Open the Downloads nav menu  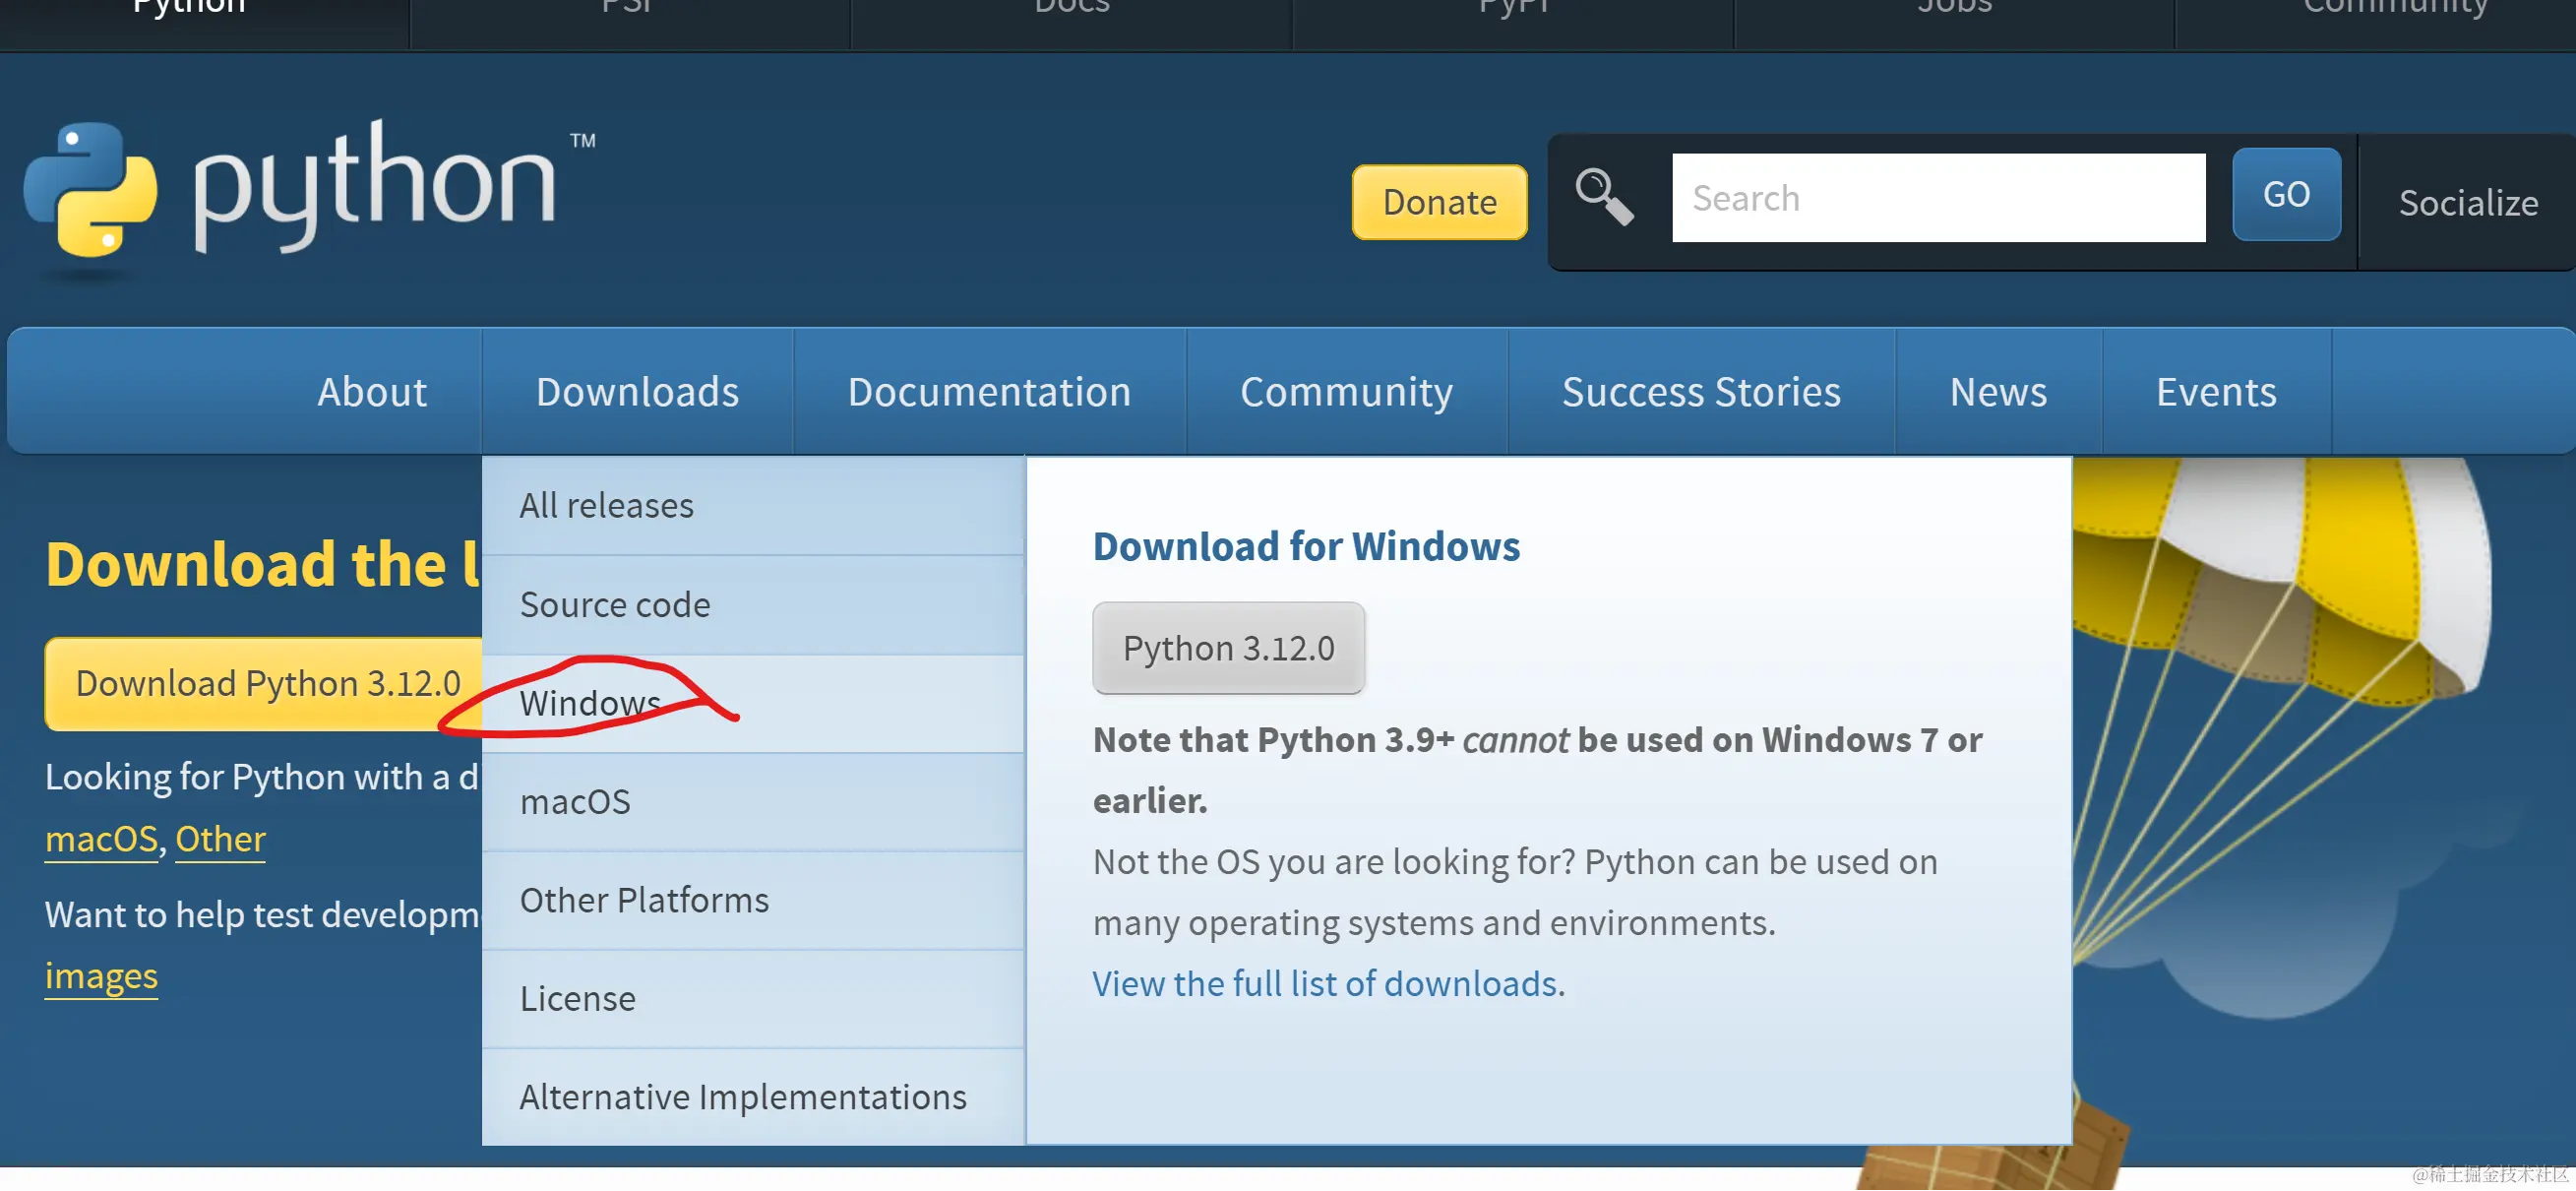coord(637,392)
